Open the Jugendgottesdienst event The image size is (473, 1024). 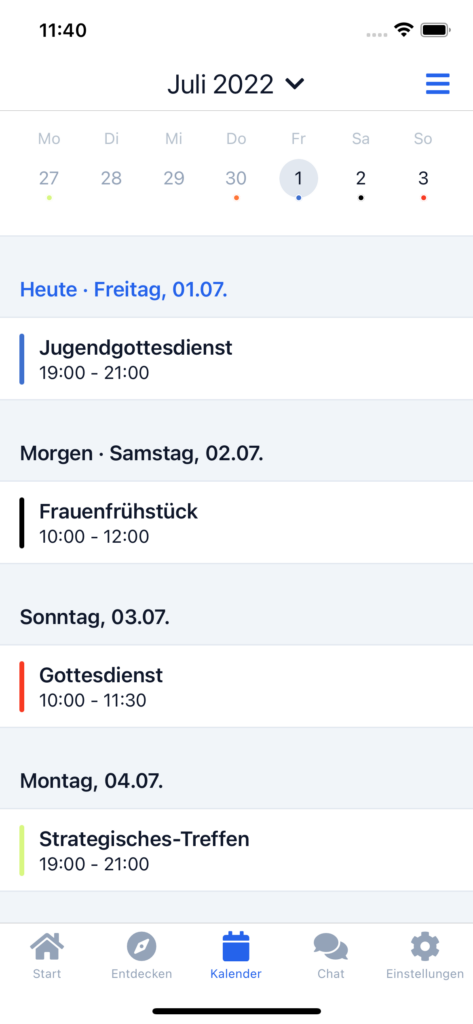(236, 359)
